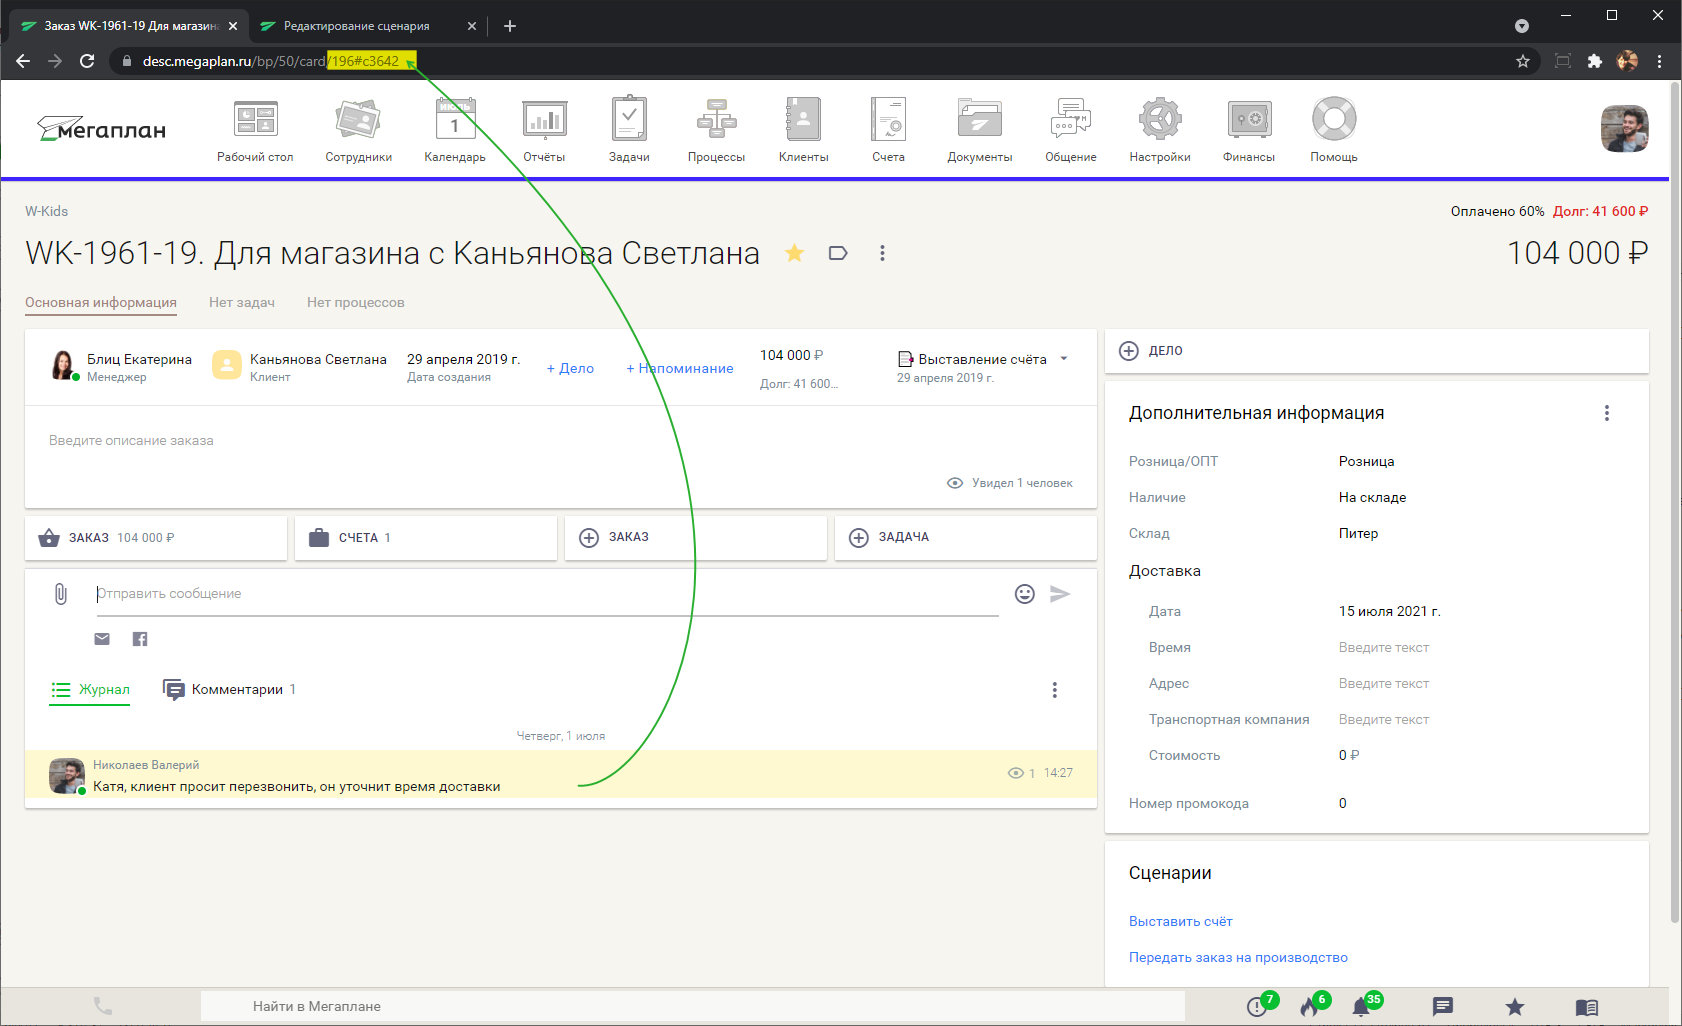
Task: Open the Общение section
Action: coord(1071,130)
